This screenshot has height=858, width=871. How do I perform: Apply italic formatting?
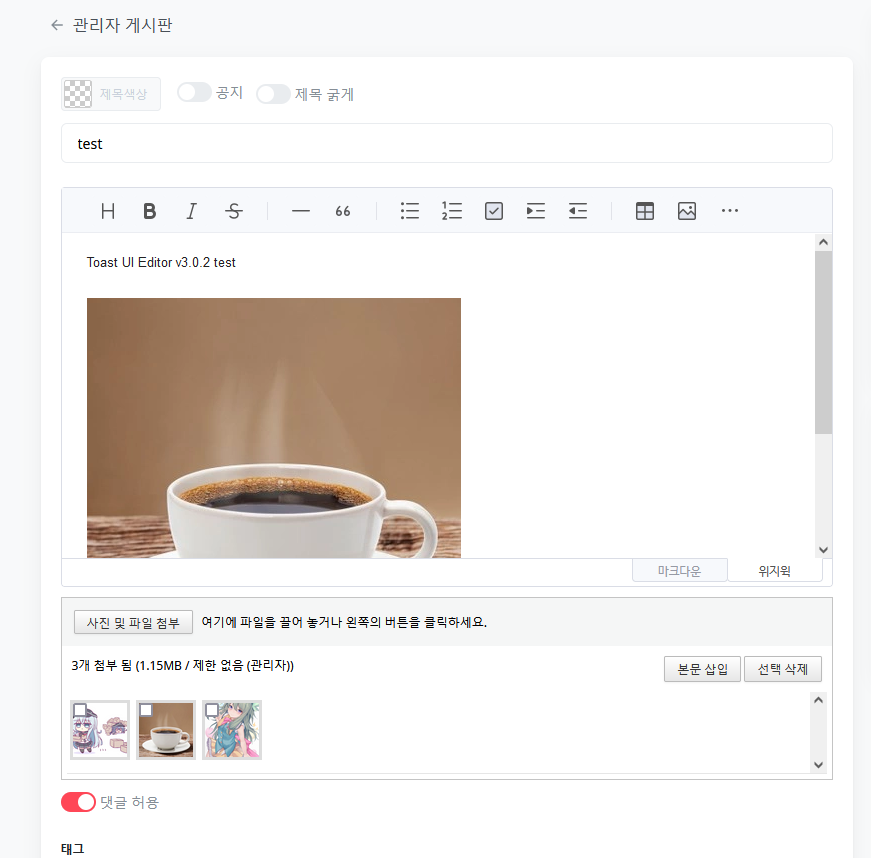[x=192, y=211]
